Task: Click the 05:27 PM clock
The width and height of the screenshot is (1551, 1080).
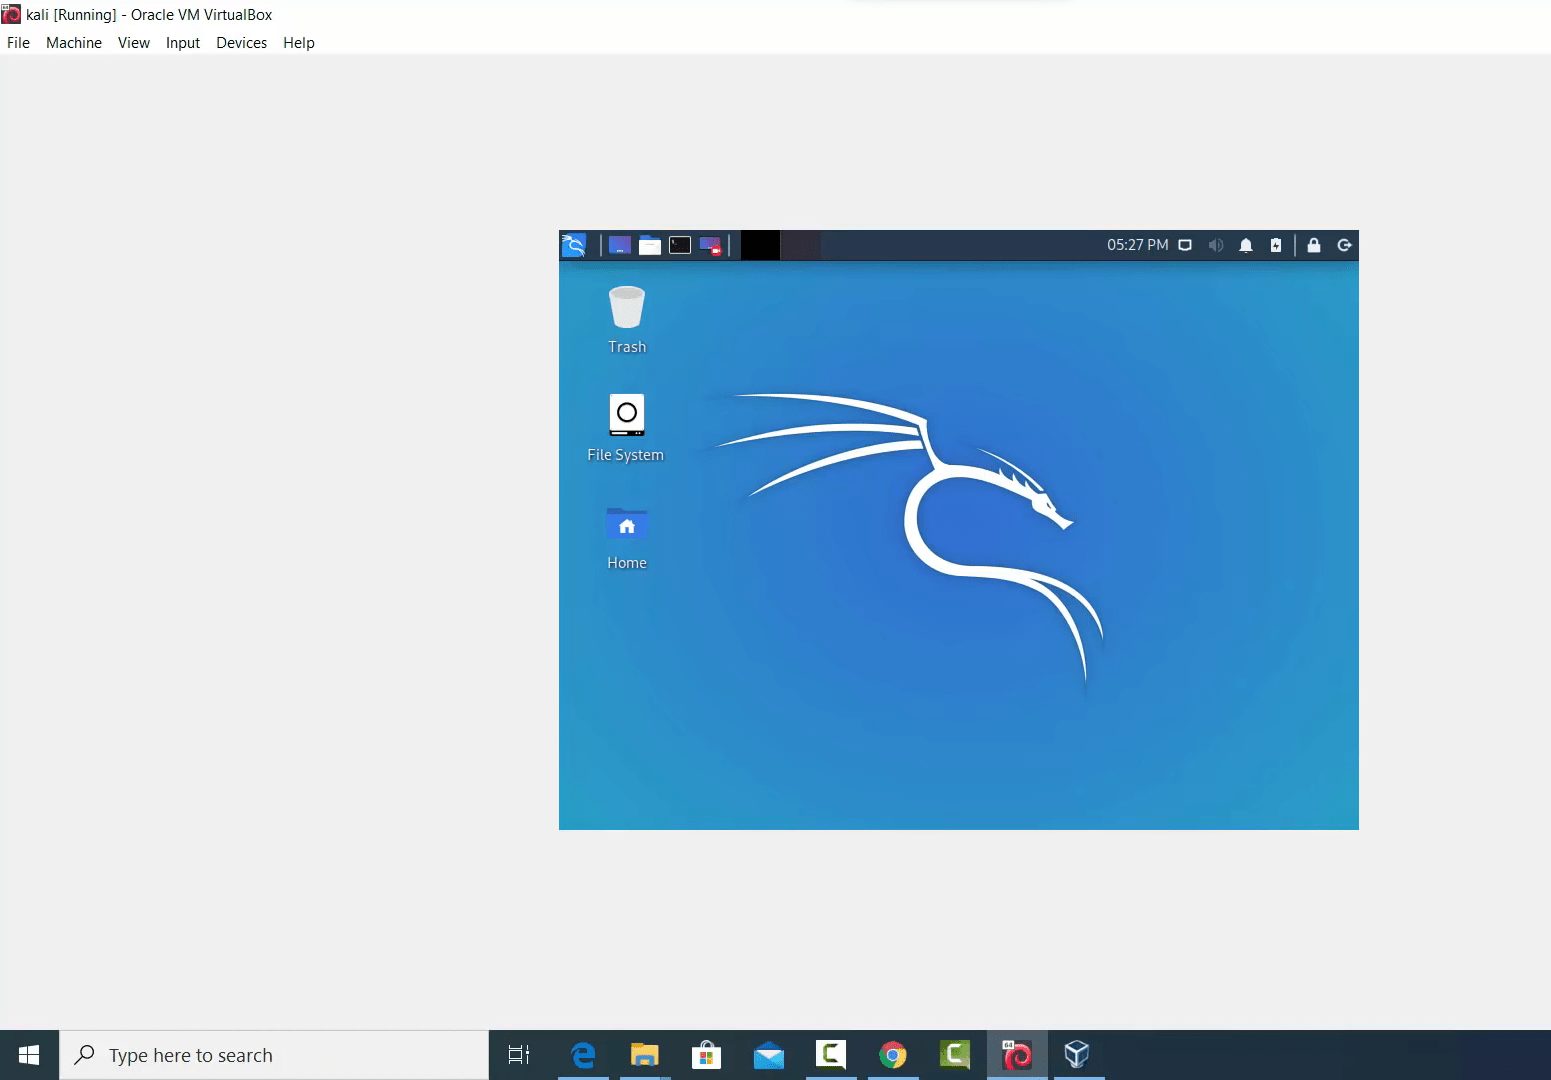Action: [1137, 245]
